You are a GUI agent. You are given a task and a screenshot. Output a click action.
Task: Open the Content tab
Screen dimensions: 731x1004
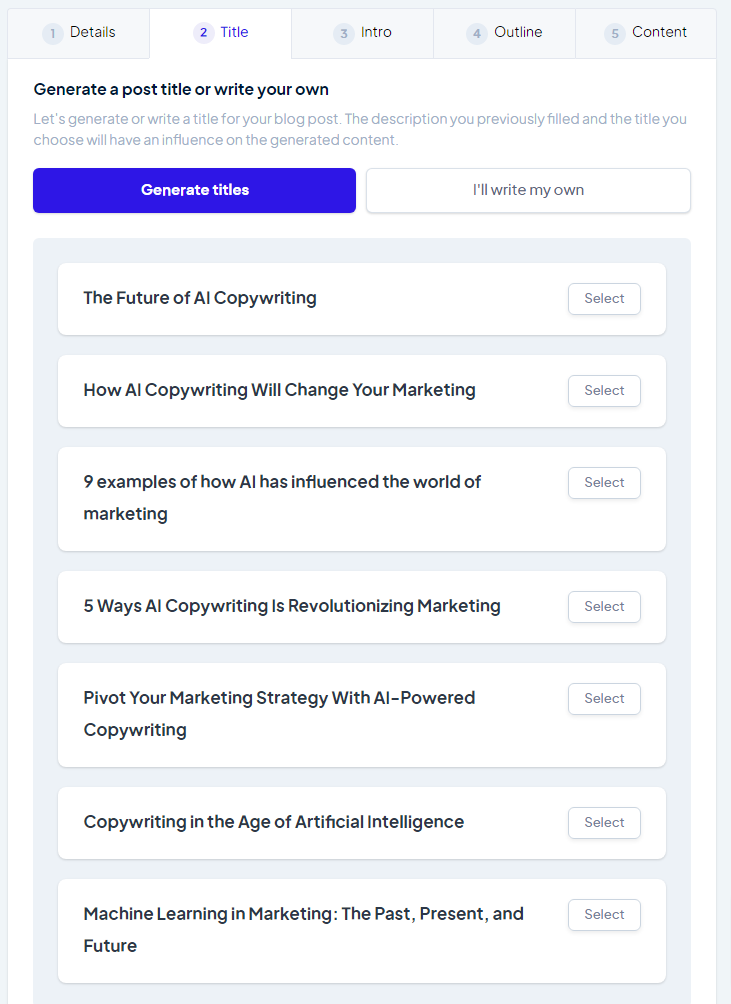646,33
